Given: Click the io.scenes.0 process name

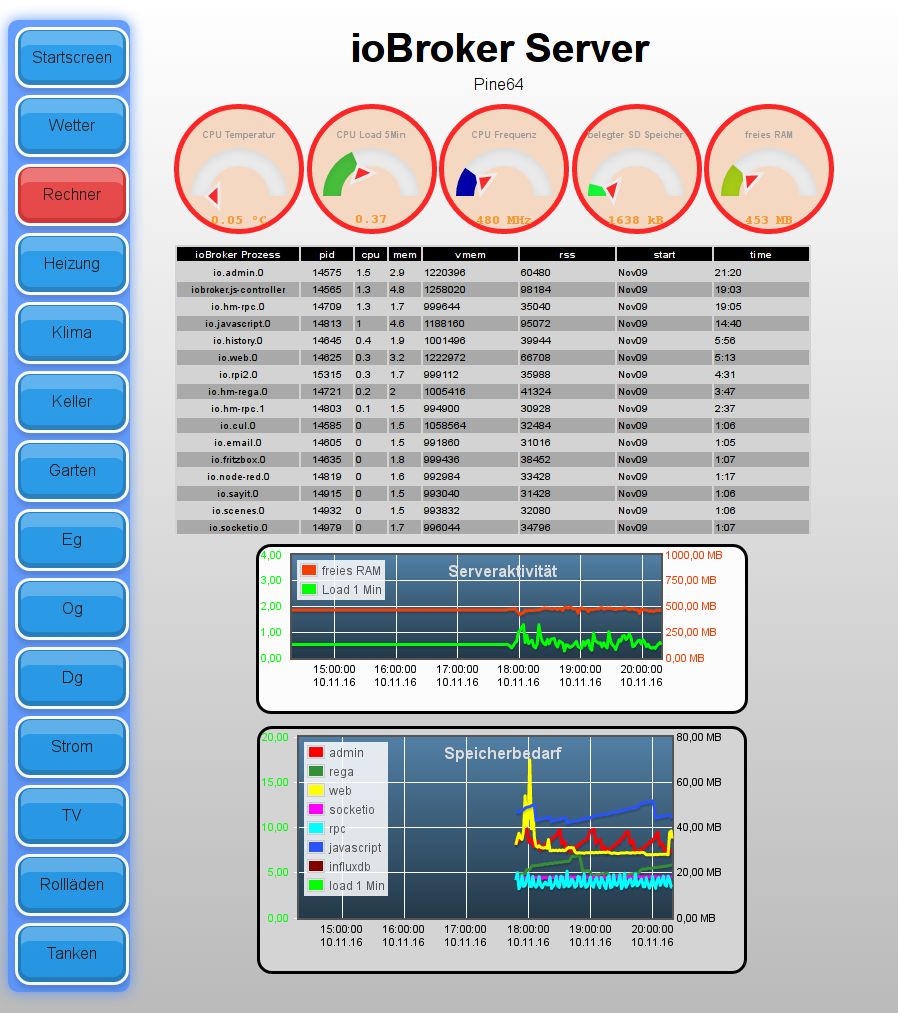Looking at the screenshot, I should click(x=238, y=511).
